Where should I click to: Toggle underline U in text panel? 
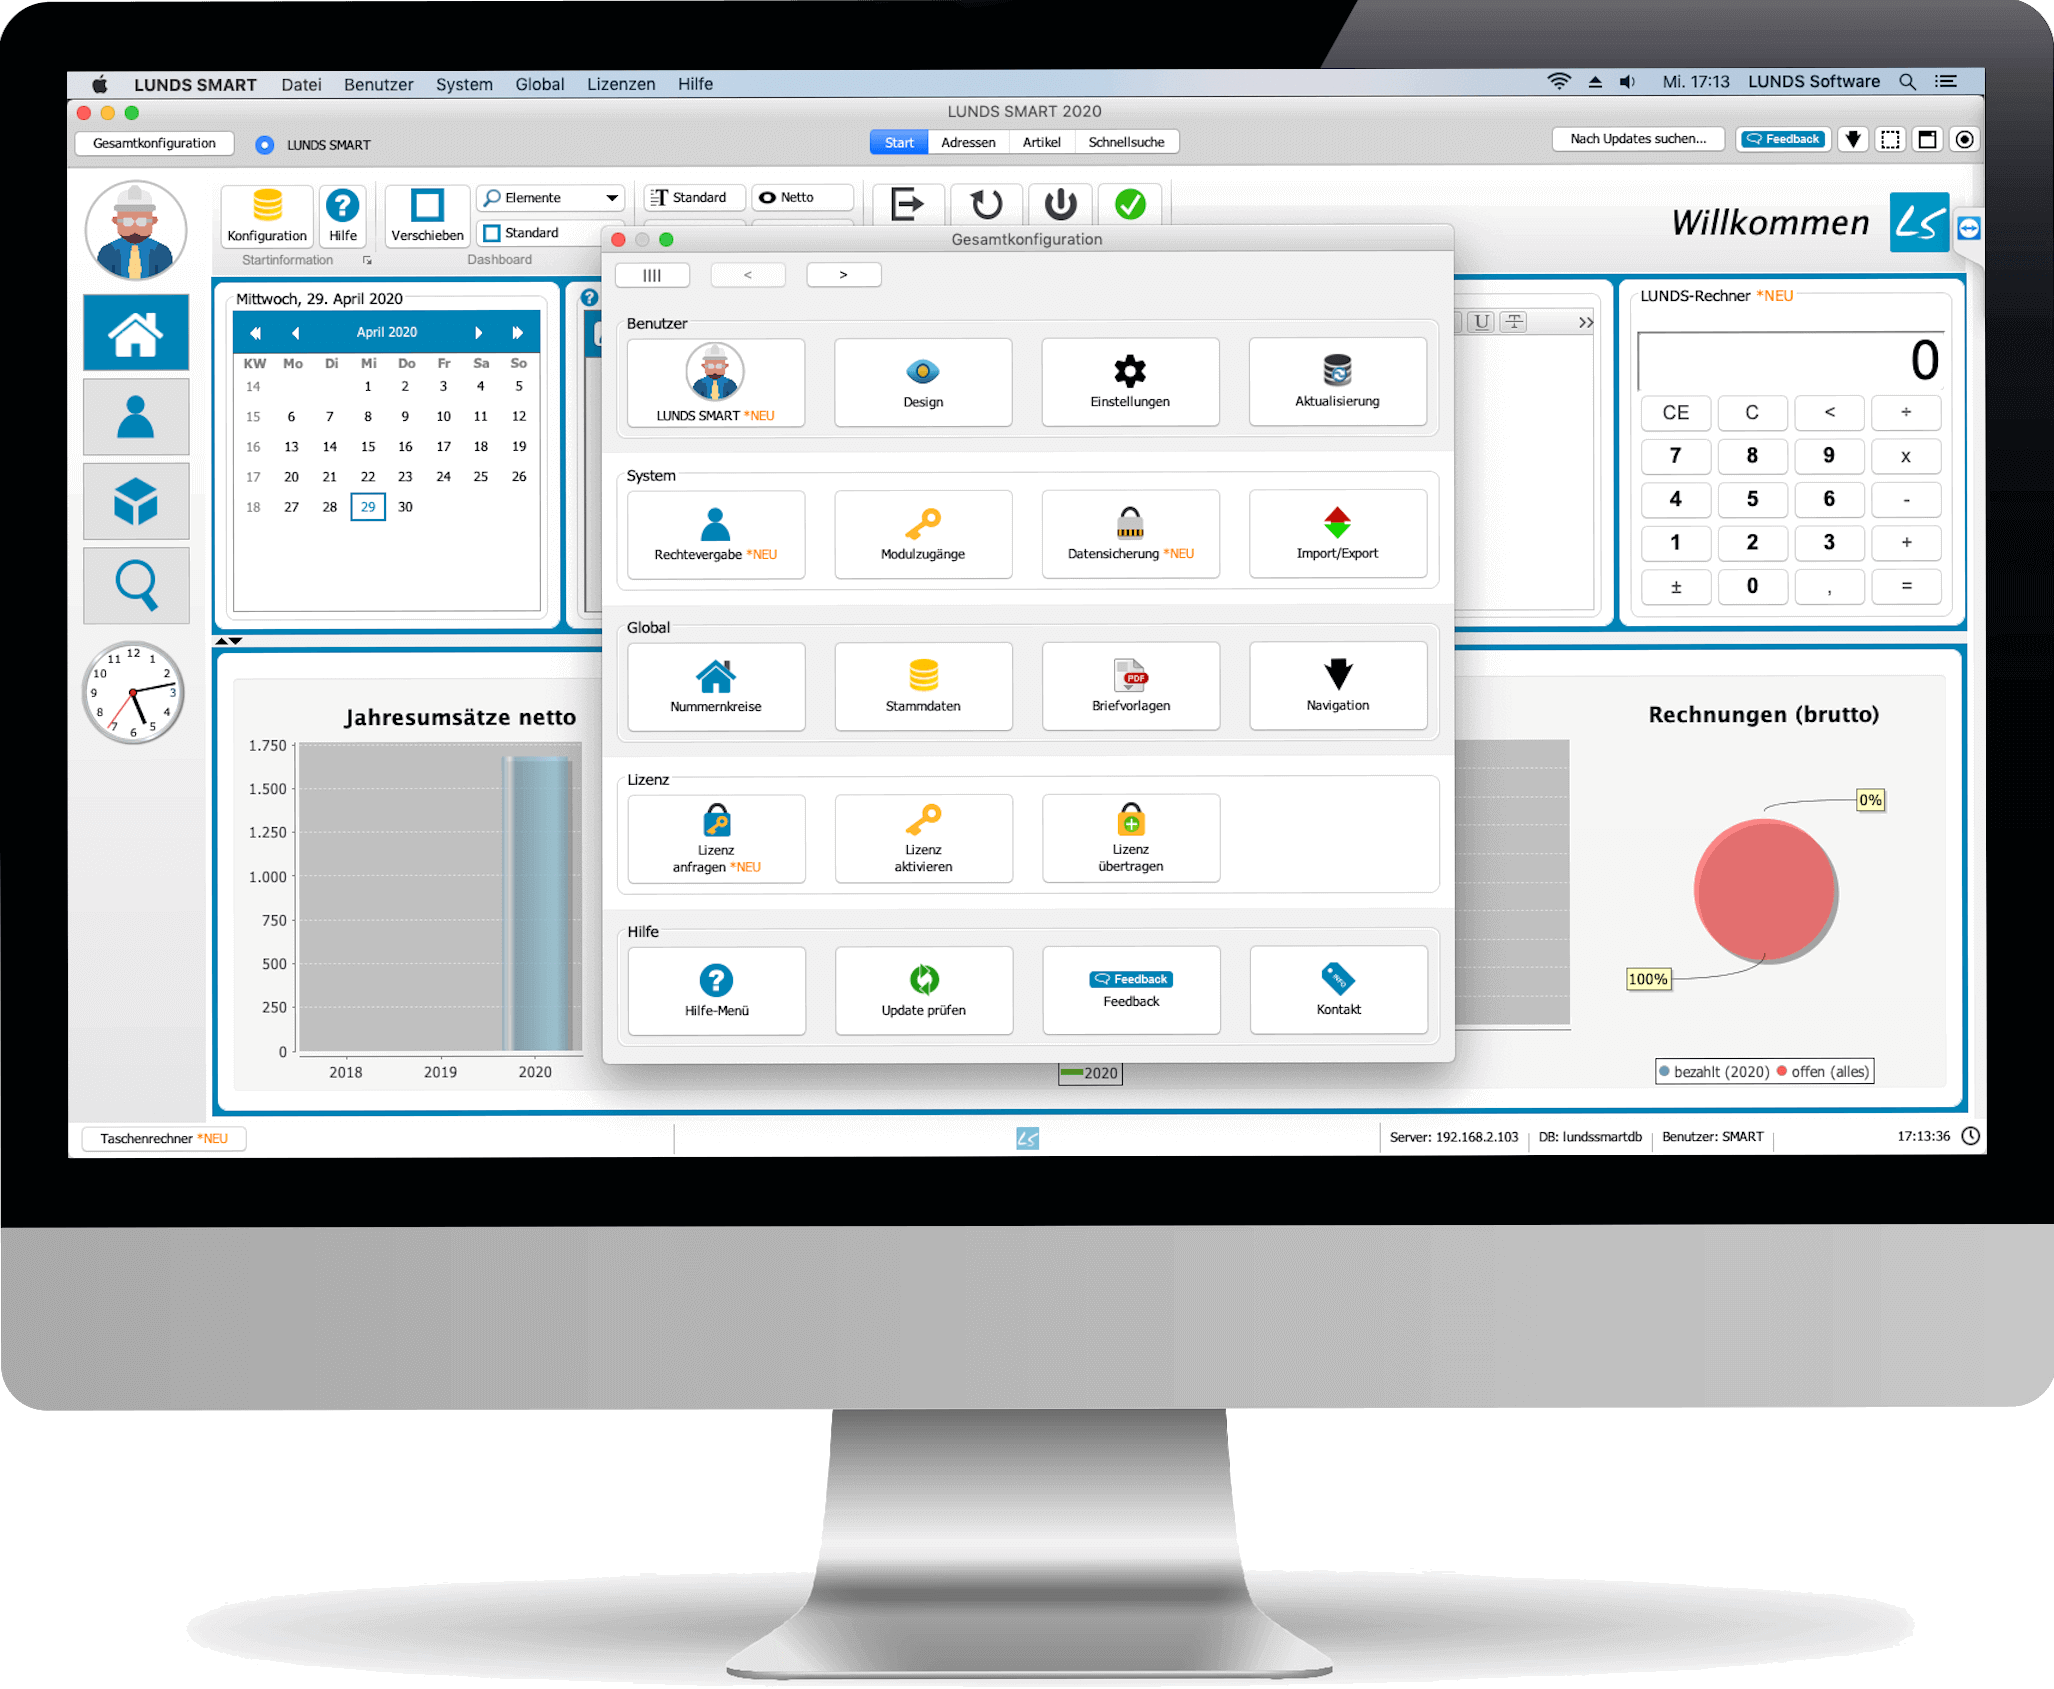pos(1482,321)
